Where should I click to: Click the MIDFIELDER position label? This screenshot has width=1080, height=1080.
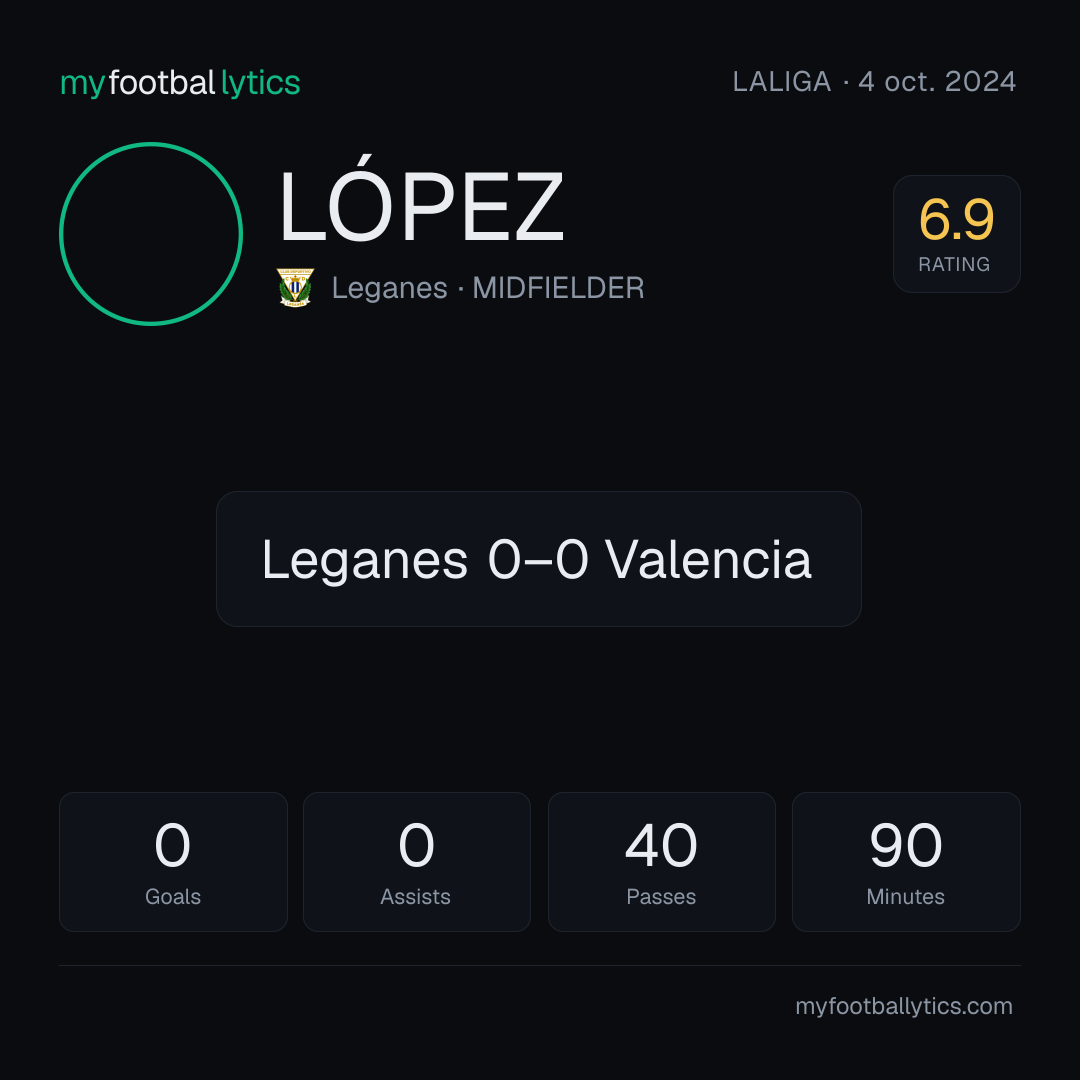(558, 288)
